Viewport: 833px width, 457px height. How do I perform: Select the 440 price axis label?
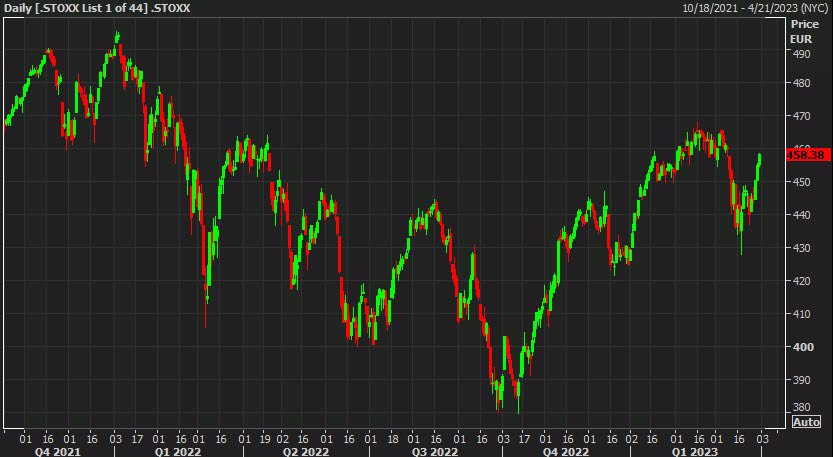pyautogui.click(x=801, y=215)
